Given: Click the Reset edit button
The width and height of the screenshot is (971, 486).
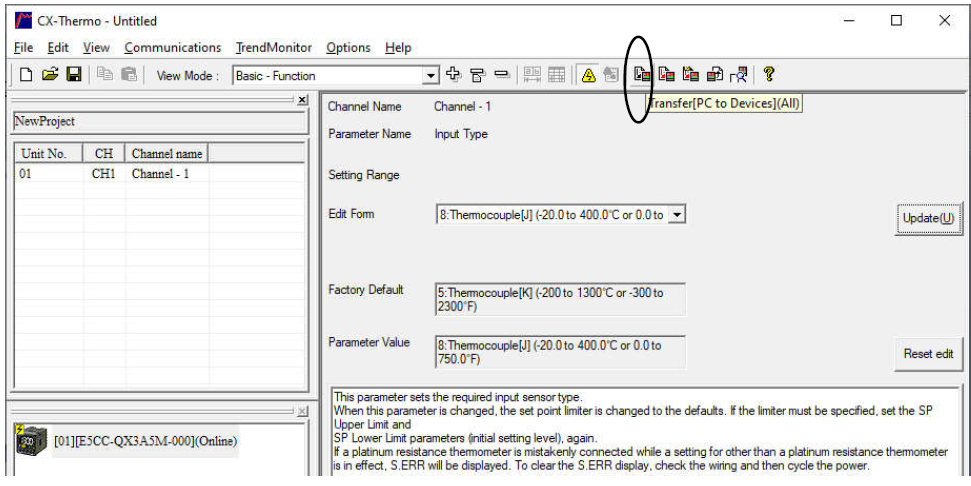Looking at the screenshot, I should pos(928,354).
